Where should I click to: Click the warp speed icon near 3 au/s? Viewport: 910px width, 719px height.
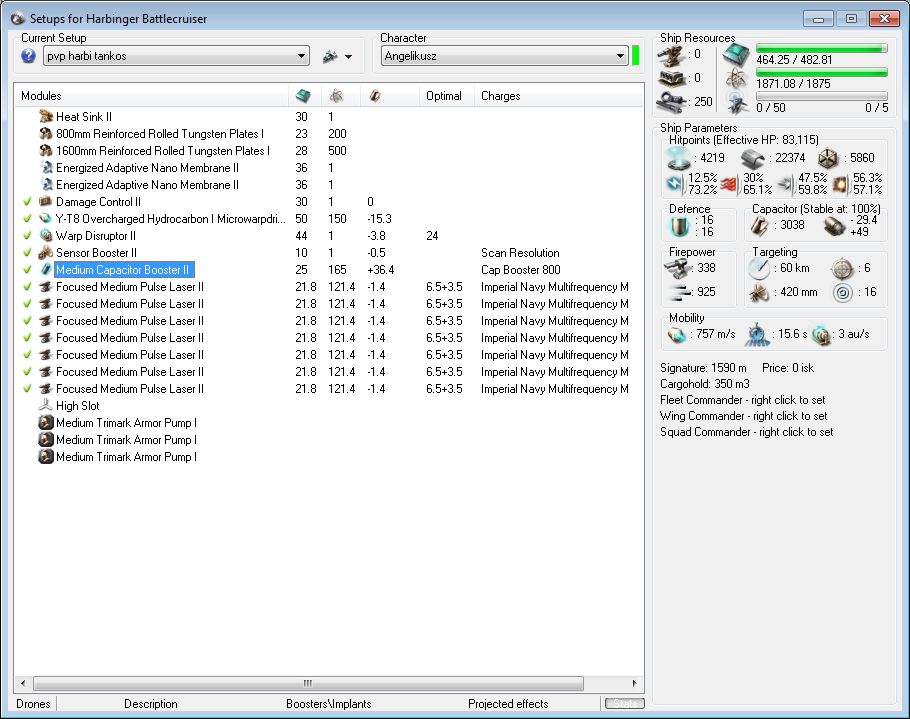[x=821, y=335]
